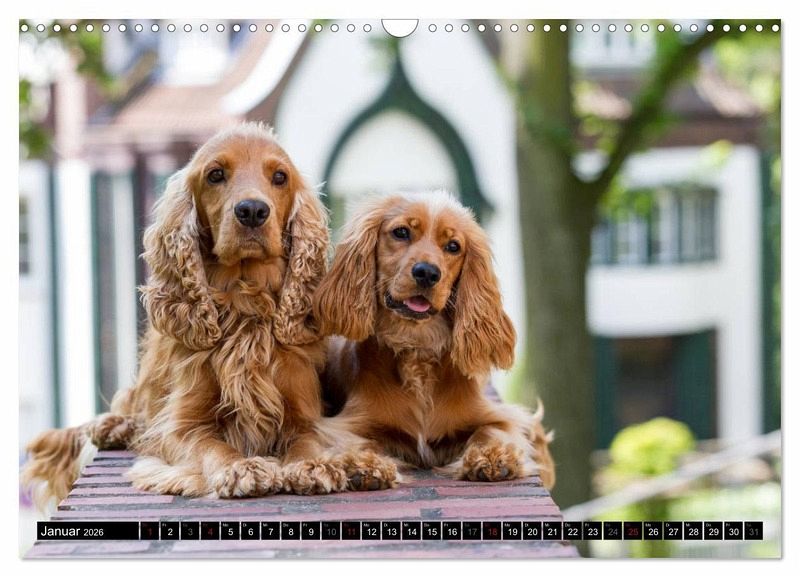Select day 1 in the calendar strip
The height and width of the screenshot is (577, 800).
pyautogui.click(x=150, y=531)
